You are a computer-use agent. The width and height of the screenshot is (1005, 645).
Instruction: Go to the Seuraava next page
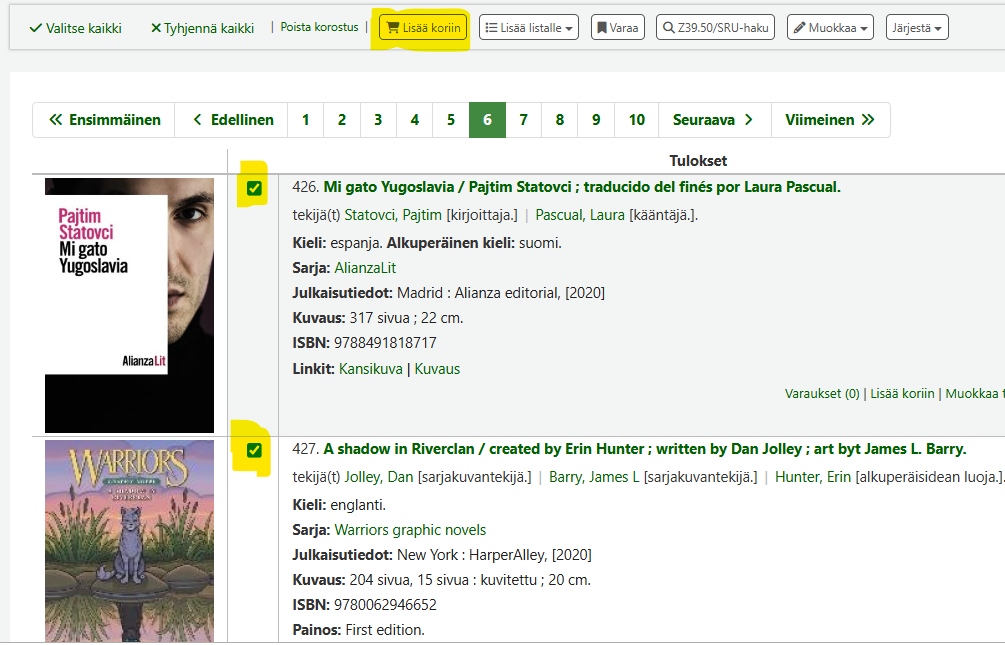(x=715, y=120)
